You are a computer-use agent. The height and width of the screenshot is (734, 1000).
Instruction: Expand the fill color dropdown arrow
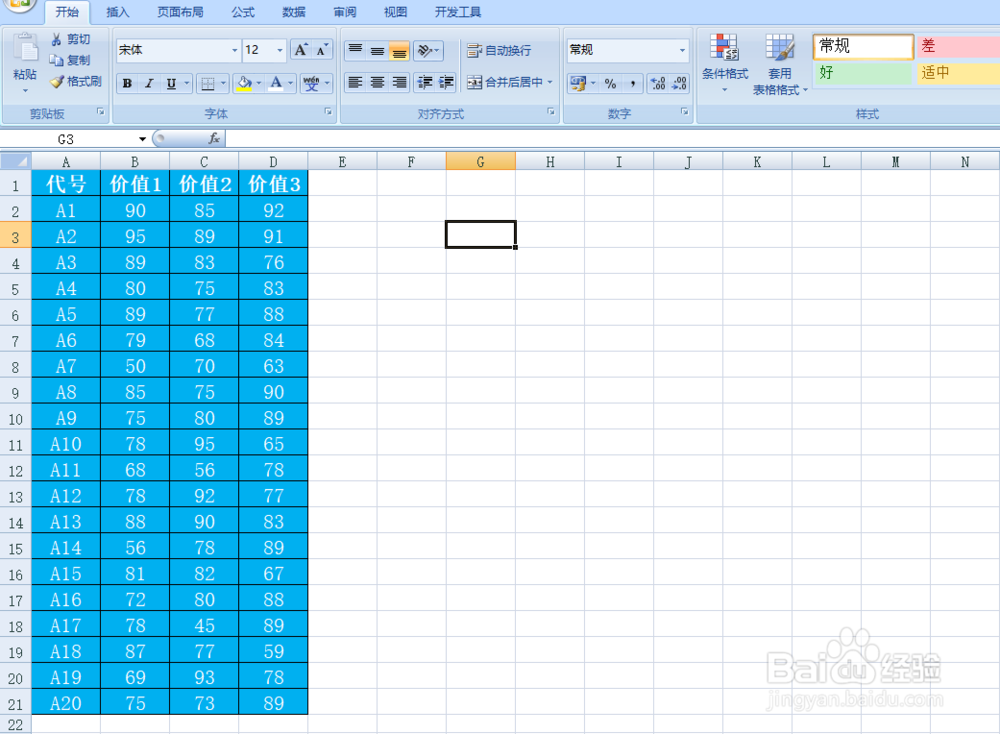pyautogui.click(x=258, y=83)
